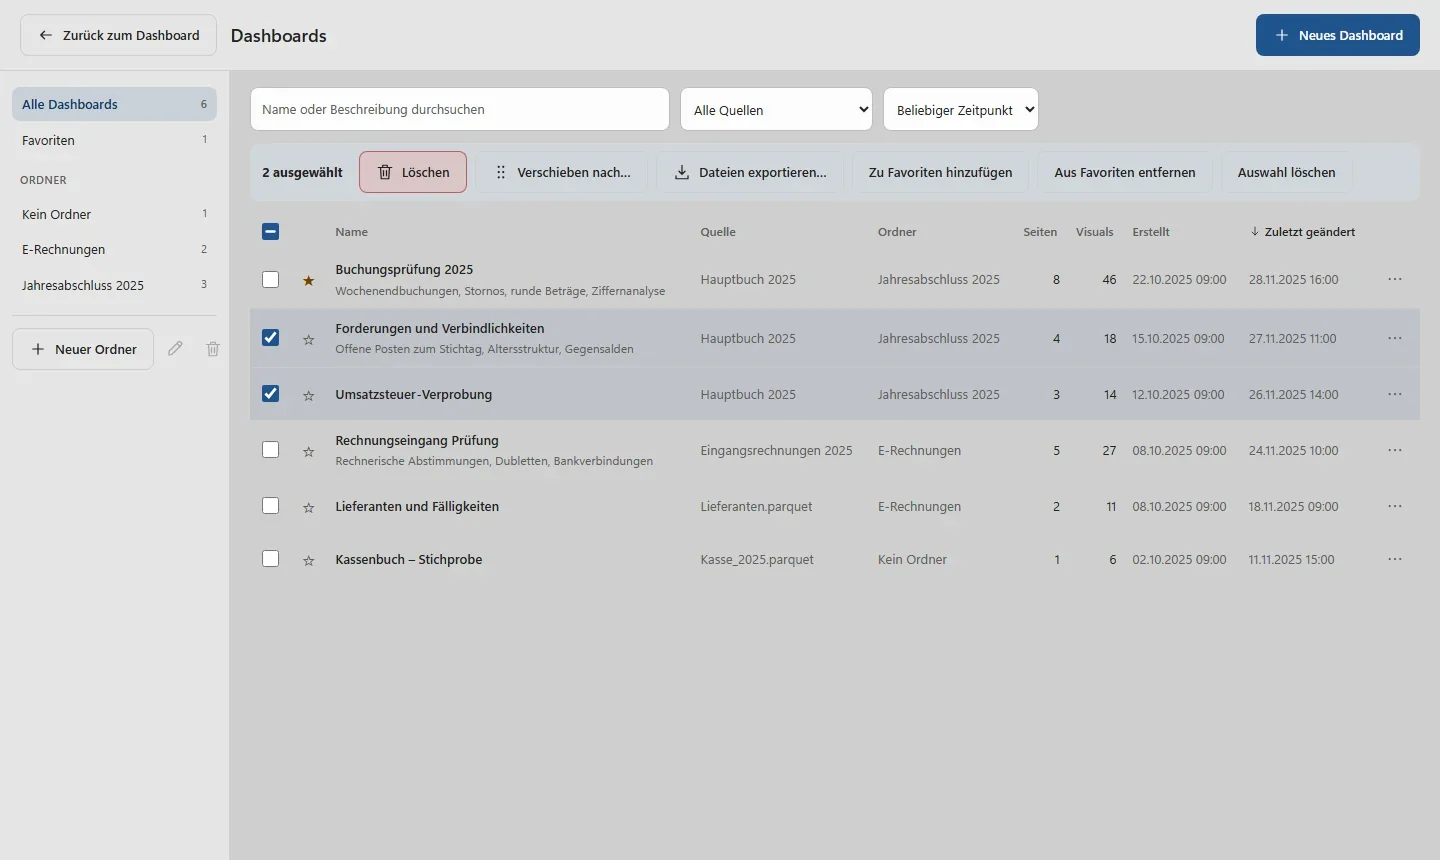Open more options for Buchungsprüfung 2025
This screenshot has height=860, width=1440.
pos(1395,280)
